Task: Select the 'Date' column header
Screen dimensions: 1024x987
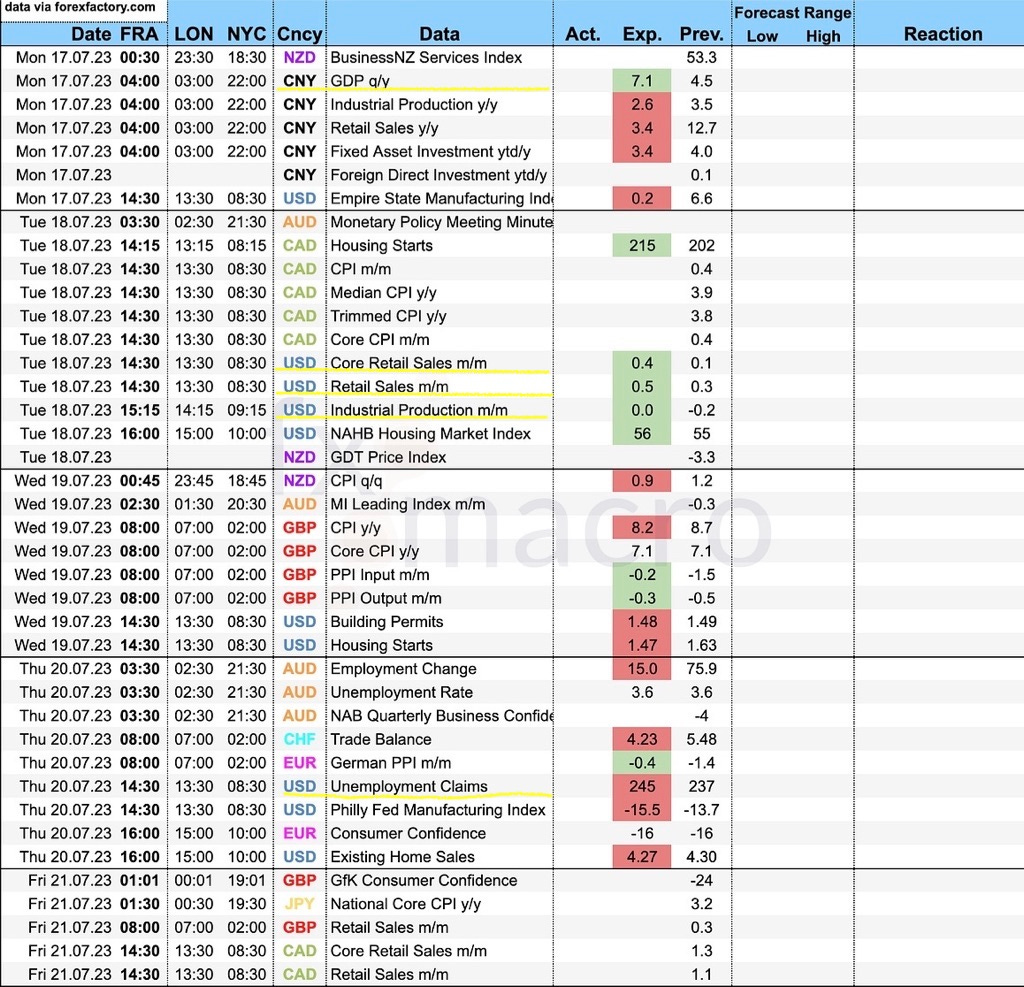Action: pos(91,34)
